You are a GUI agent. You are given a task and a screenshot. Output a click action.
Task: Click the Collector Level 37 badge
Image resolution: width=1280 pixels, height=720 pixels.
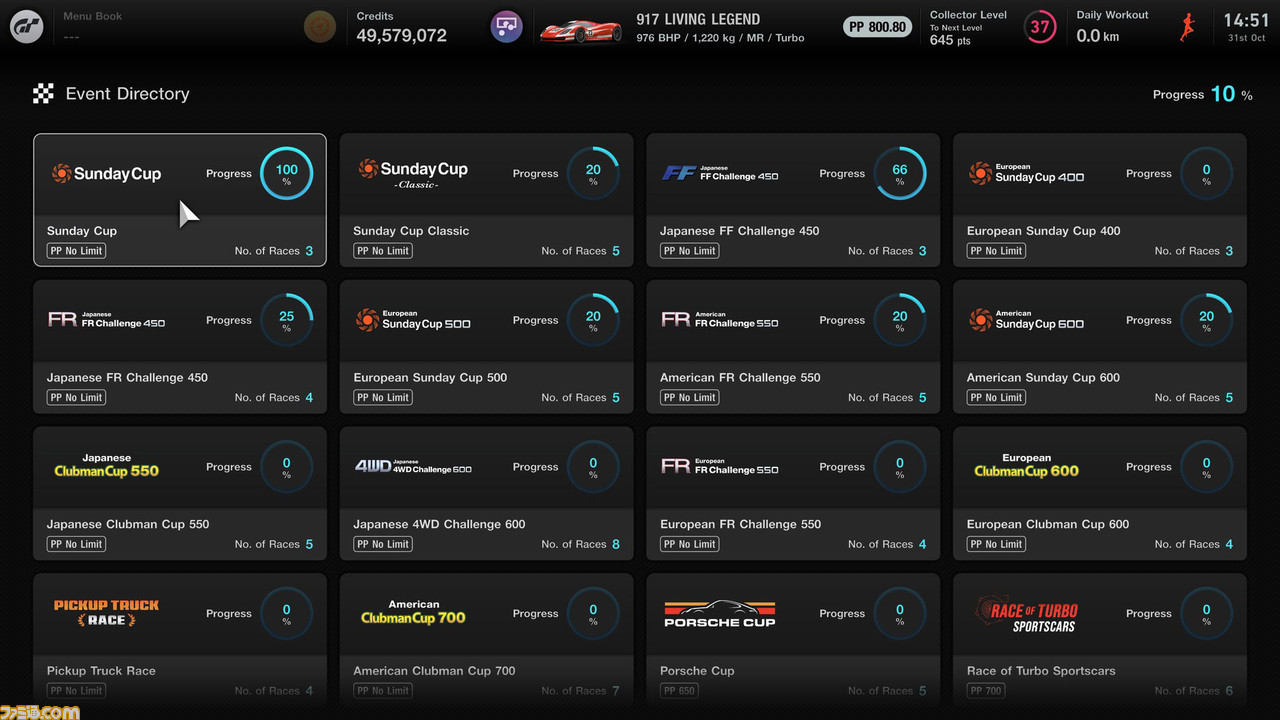pos(1040,27)
